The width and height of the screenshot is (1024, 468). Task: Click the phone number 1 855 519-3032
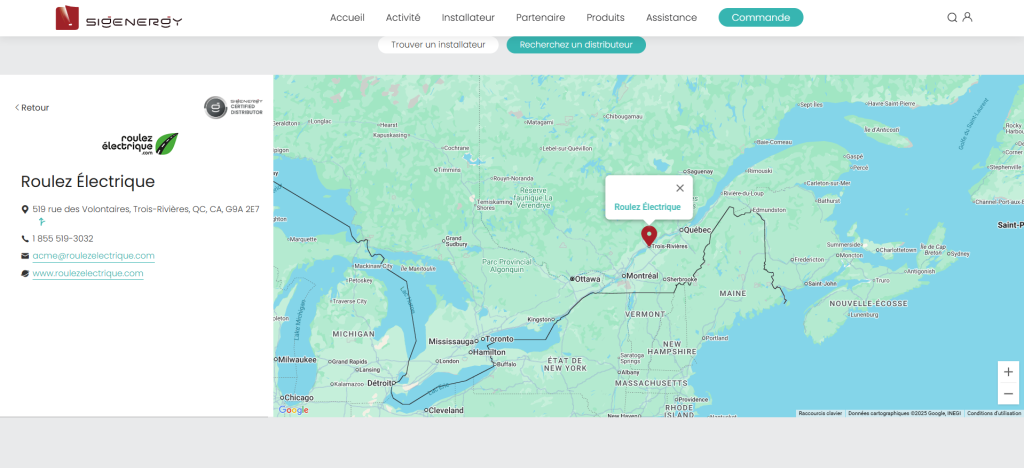(63, 239)
